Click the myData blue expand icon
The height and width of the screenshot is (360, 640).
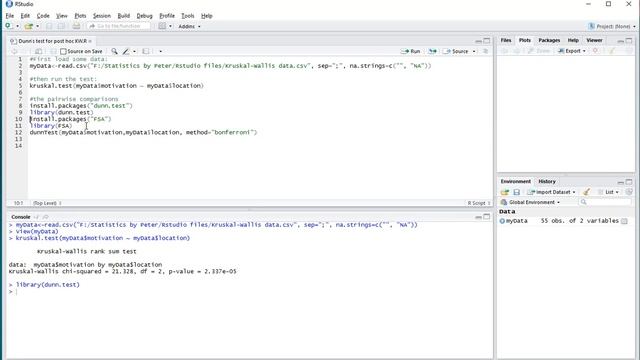point(502,221)
